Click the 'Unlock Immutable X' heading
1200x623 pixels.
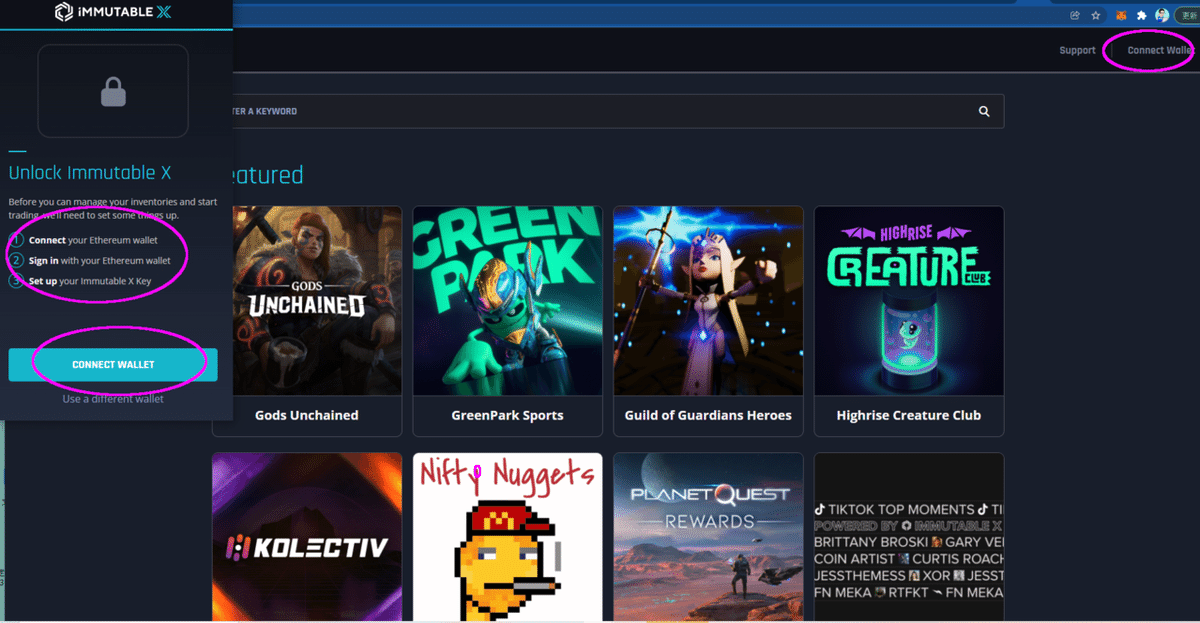tap(90, 172)
